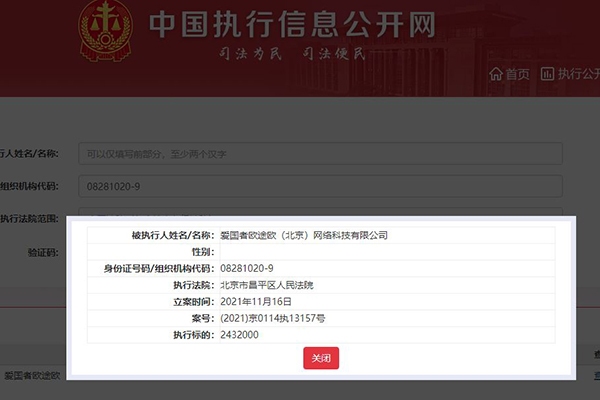Click the court emblem logo

pos(106,31)
